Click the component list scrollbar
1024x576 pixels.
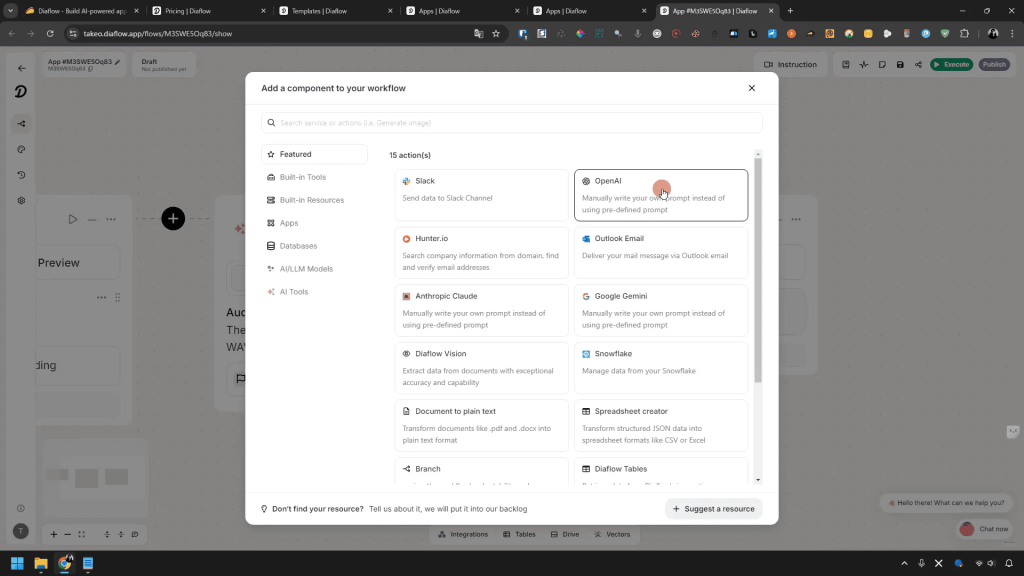click(758, 270)
